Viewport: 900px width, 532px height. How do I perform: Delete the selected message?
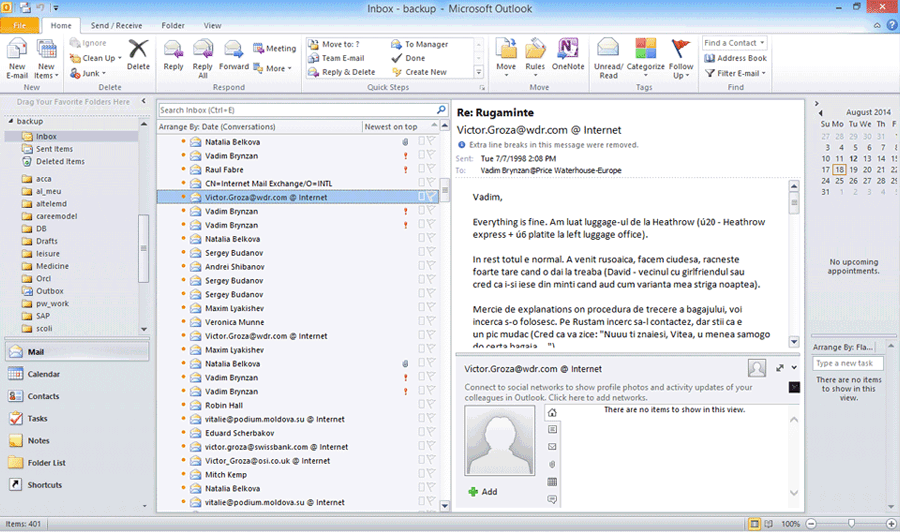(x=138, y=55)
